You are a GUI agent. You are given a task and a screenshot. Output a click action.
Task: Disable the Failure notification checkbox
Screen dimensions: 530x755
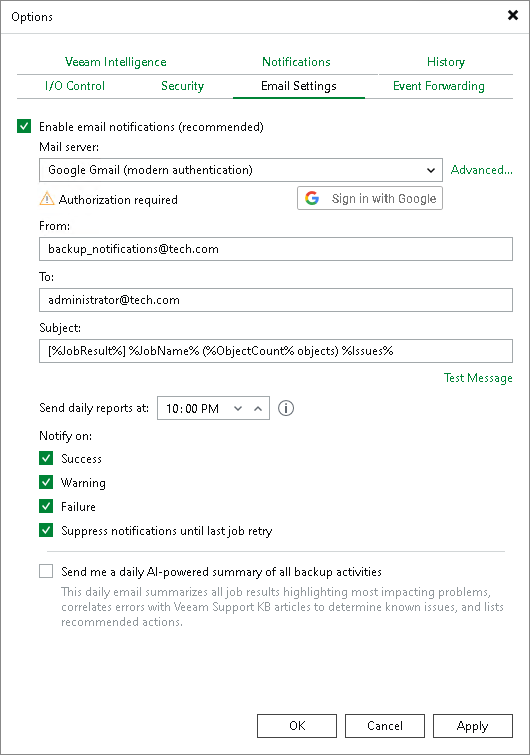(x=46, y=506)
